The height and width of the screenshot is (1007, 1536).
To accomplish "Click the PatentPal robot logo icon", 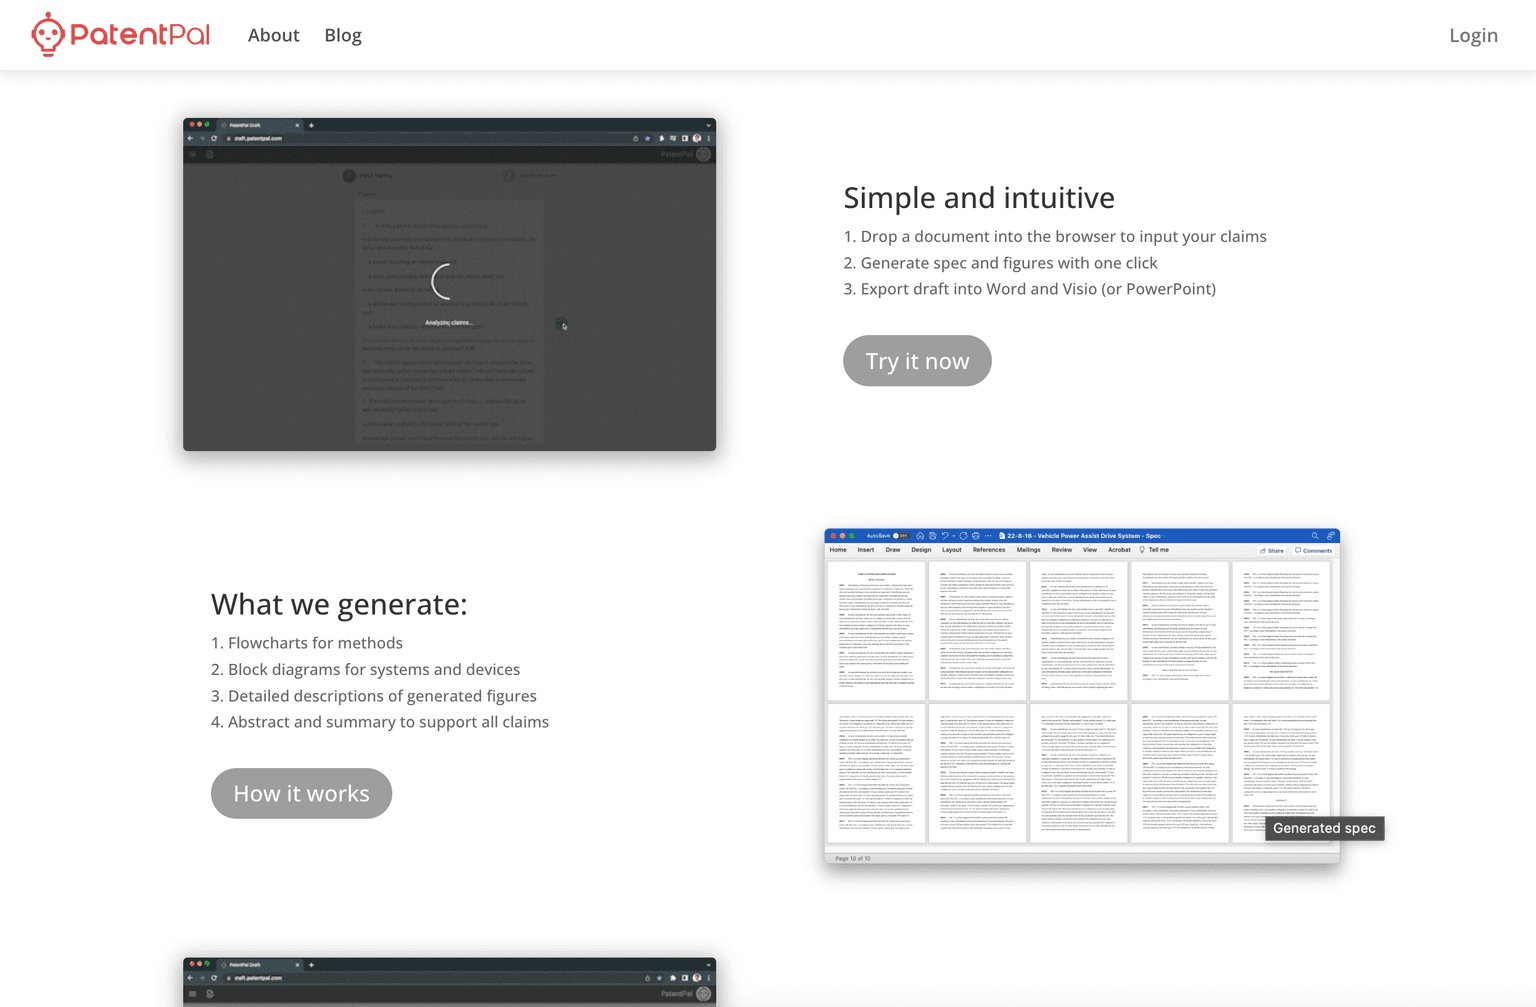I will click(x=47, y=35).
